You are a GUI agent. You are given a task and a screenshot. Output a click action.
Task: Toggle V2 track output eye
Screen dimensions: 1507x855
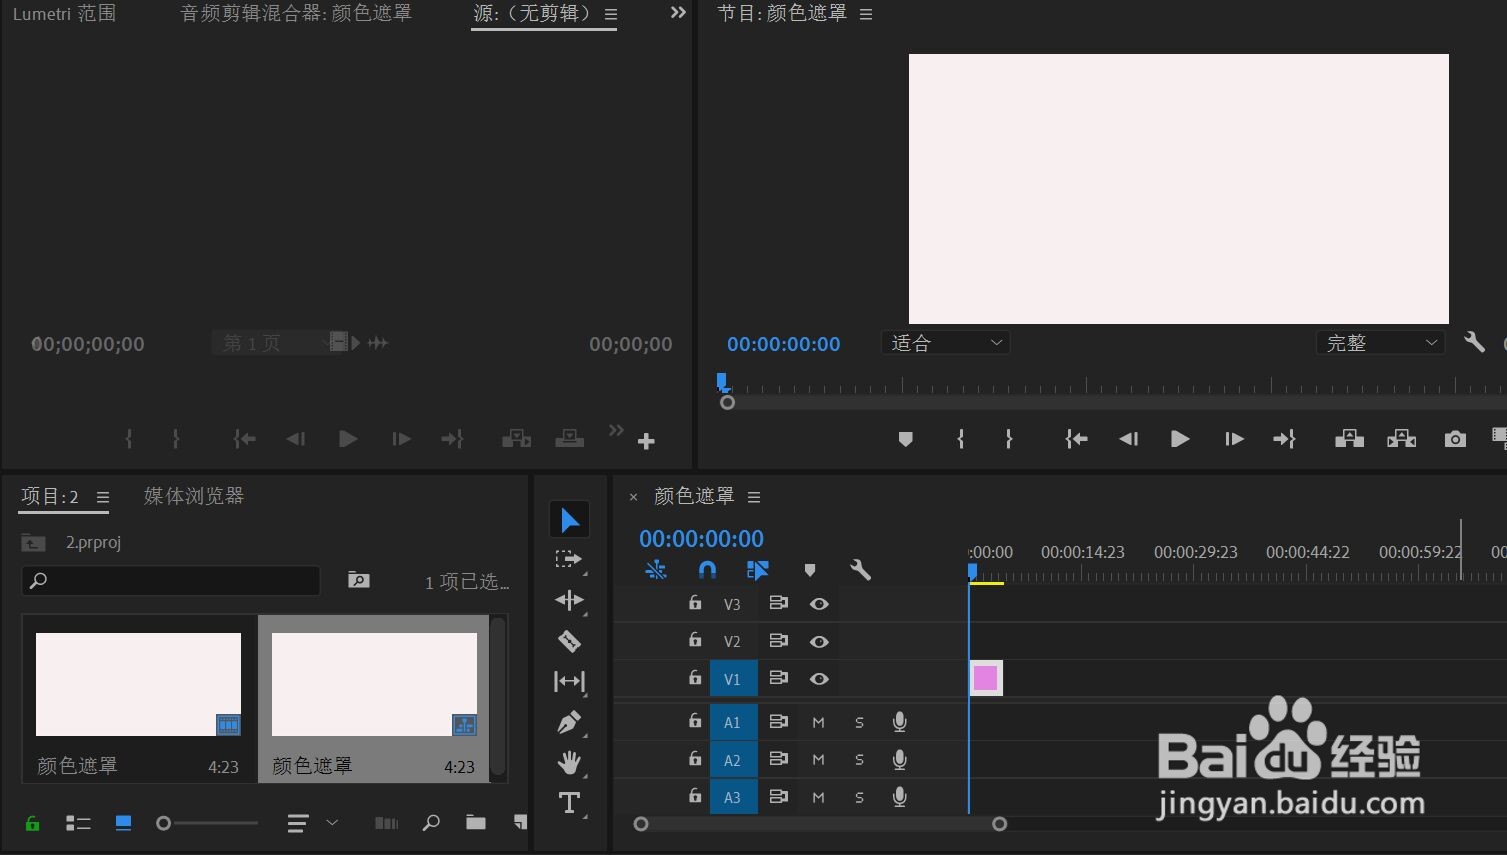(819, 642)
